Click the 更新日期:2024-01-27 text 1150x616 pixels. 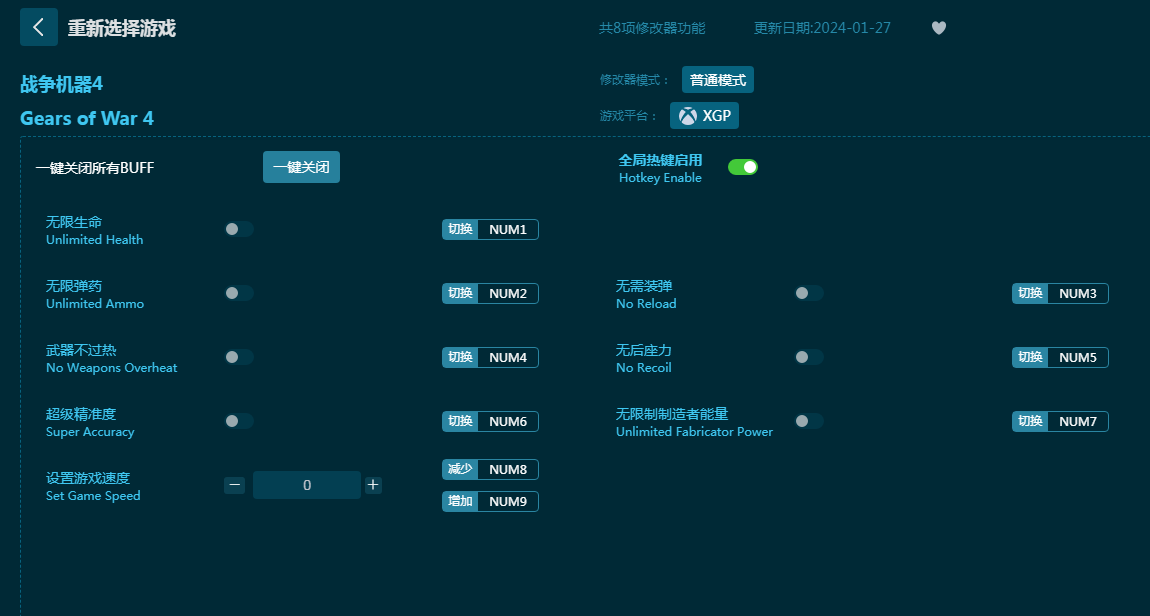pyautogui.click(x=822, y=28)
